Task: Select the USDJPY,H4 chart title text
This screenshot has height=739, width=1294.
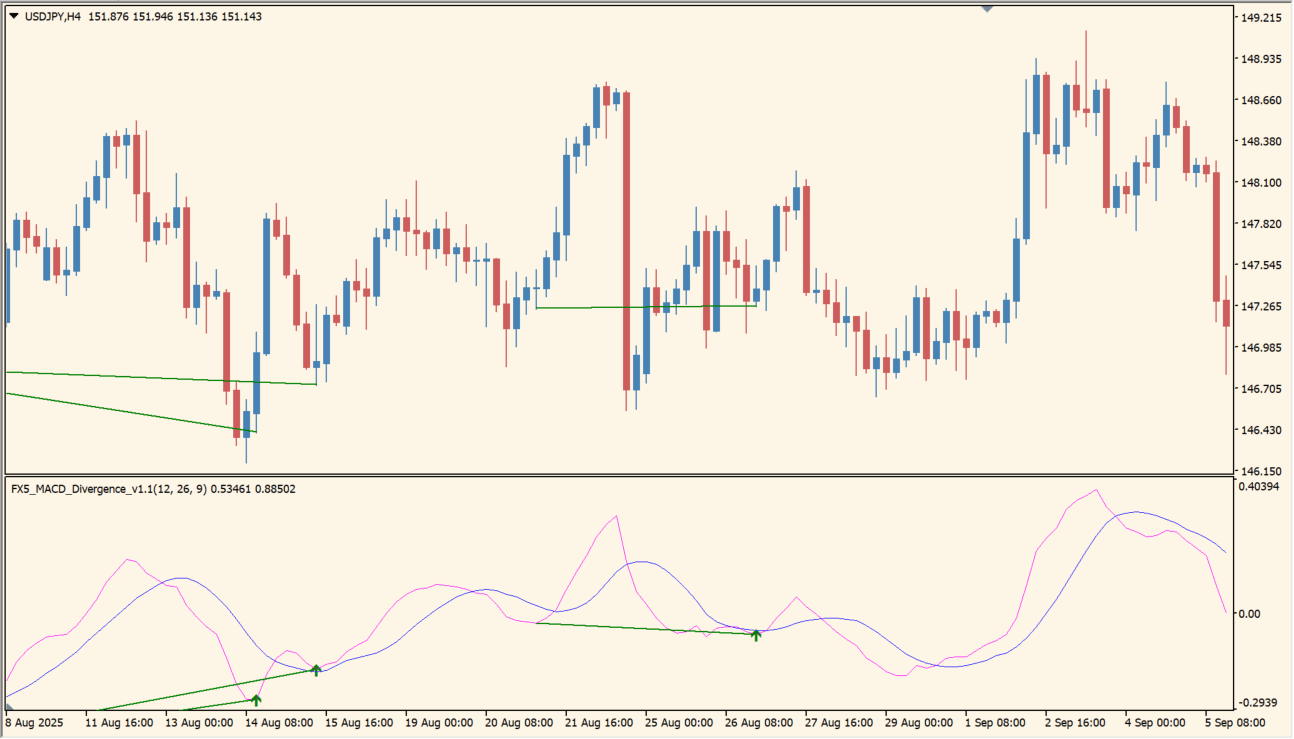Action: (x=54, y=17)
